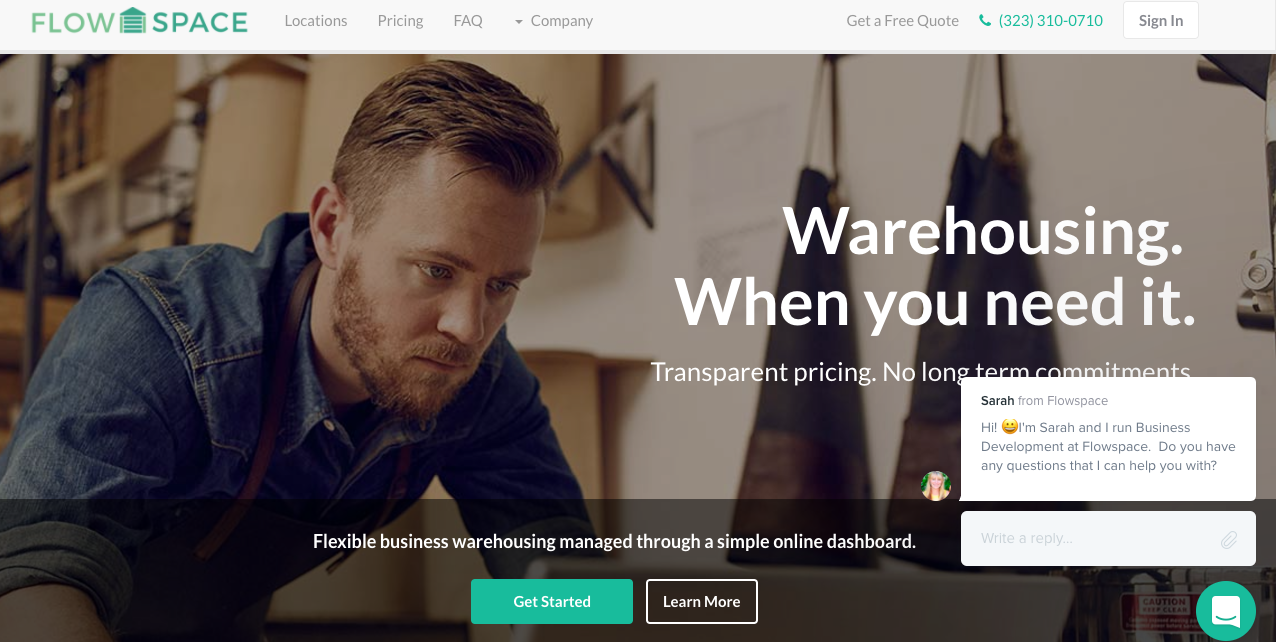Click the Warehousing. When you need it. headline
Viewport: 1276px width, 642px height.
[936, 265]
